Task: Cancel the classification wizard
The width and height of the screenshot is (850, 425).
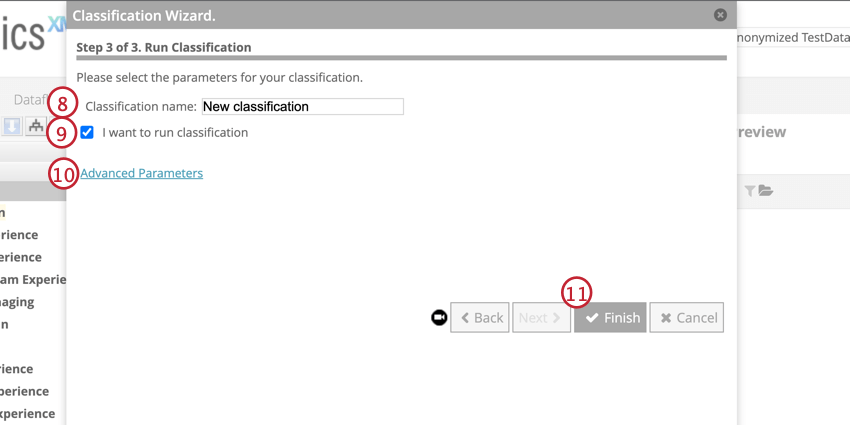Action: pos(686,318)
